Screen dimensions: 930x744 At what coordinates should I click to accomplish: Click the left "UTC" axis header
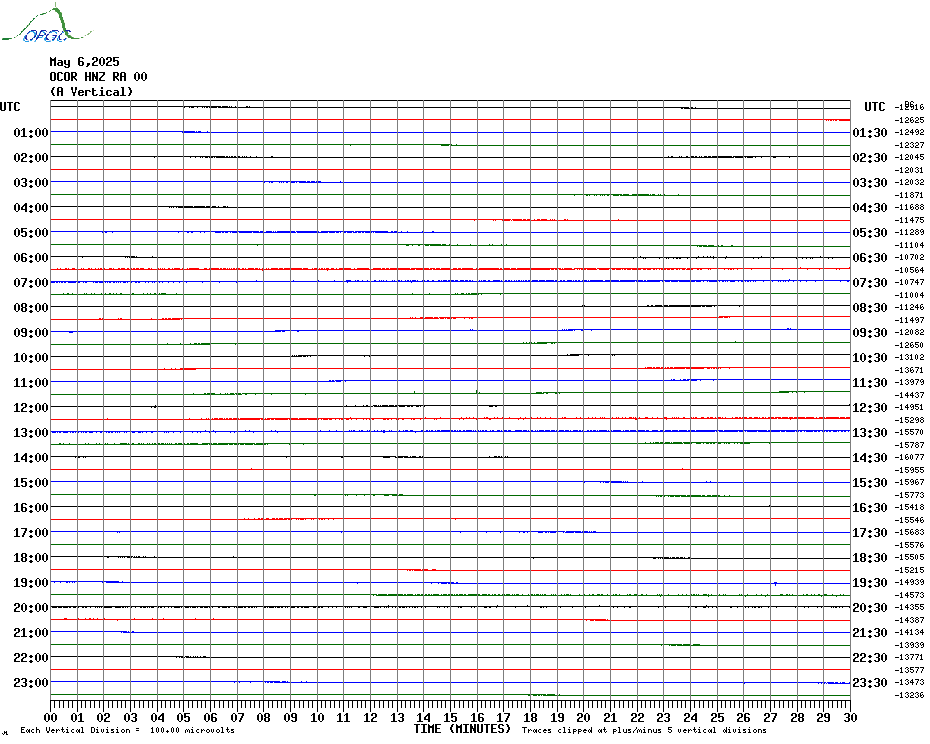pyautogui.click(x=10, y=107)
